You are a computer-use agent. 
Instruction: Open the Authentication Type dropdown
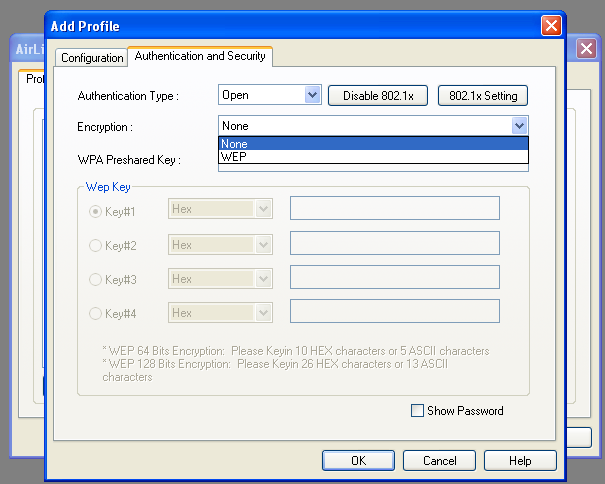311,96
